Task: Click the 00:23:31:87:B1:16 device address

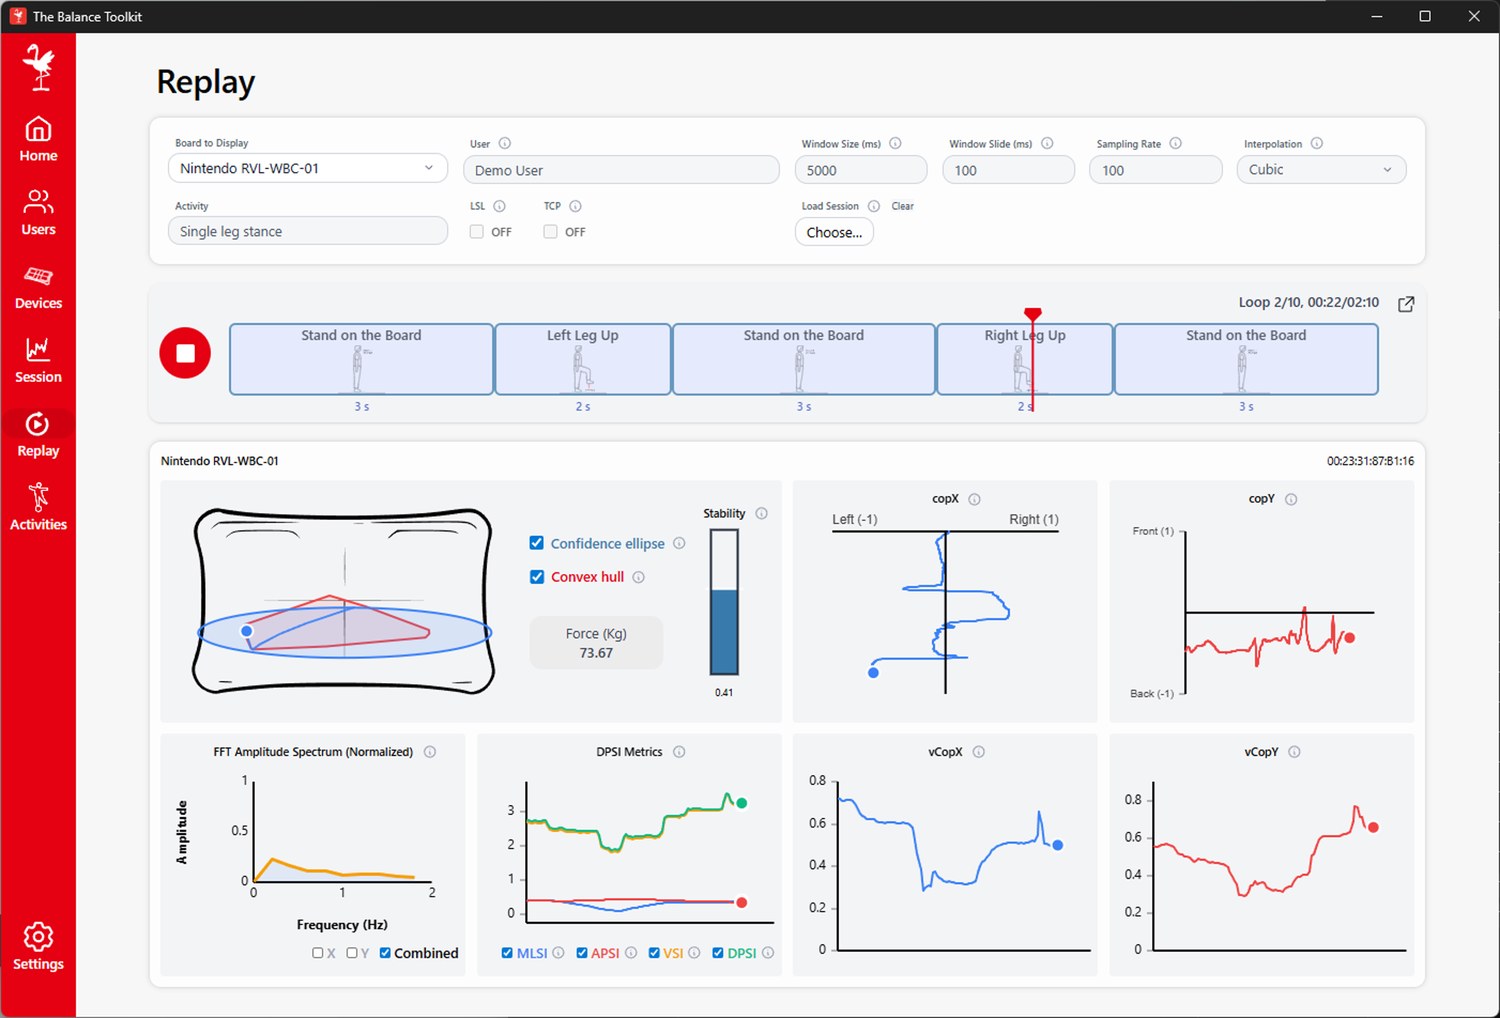Action: pyautogui.click(x=1370, y=461)
